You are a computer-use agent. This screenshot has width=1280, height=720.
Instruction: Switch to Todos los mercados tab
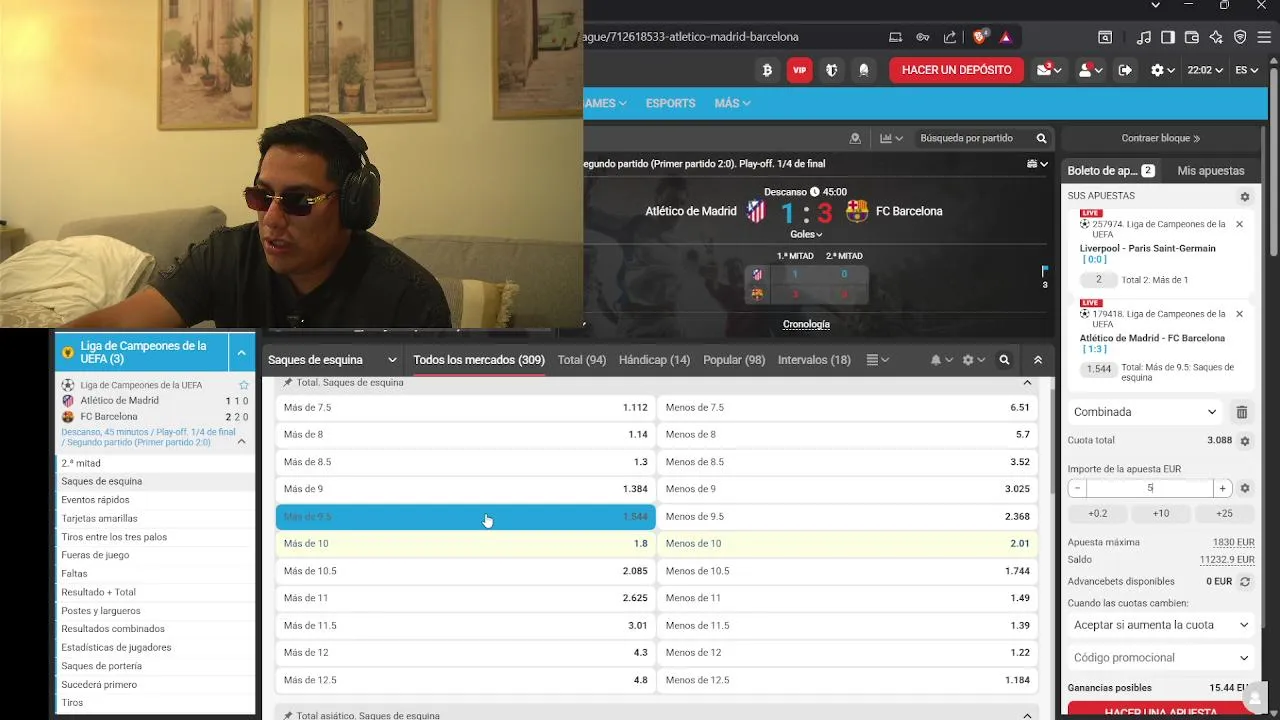479,360
